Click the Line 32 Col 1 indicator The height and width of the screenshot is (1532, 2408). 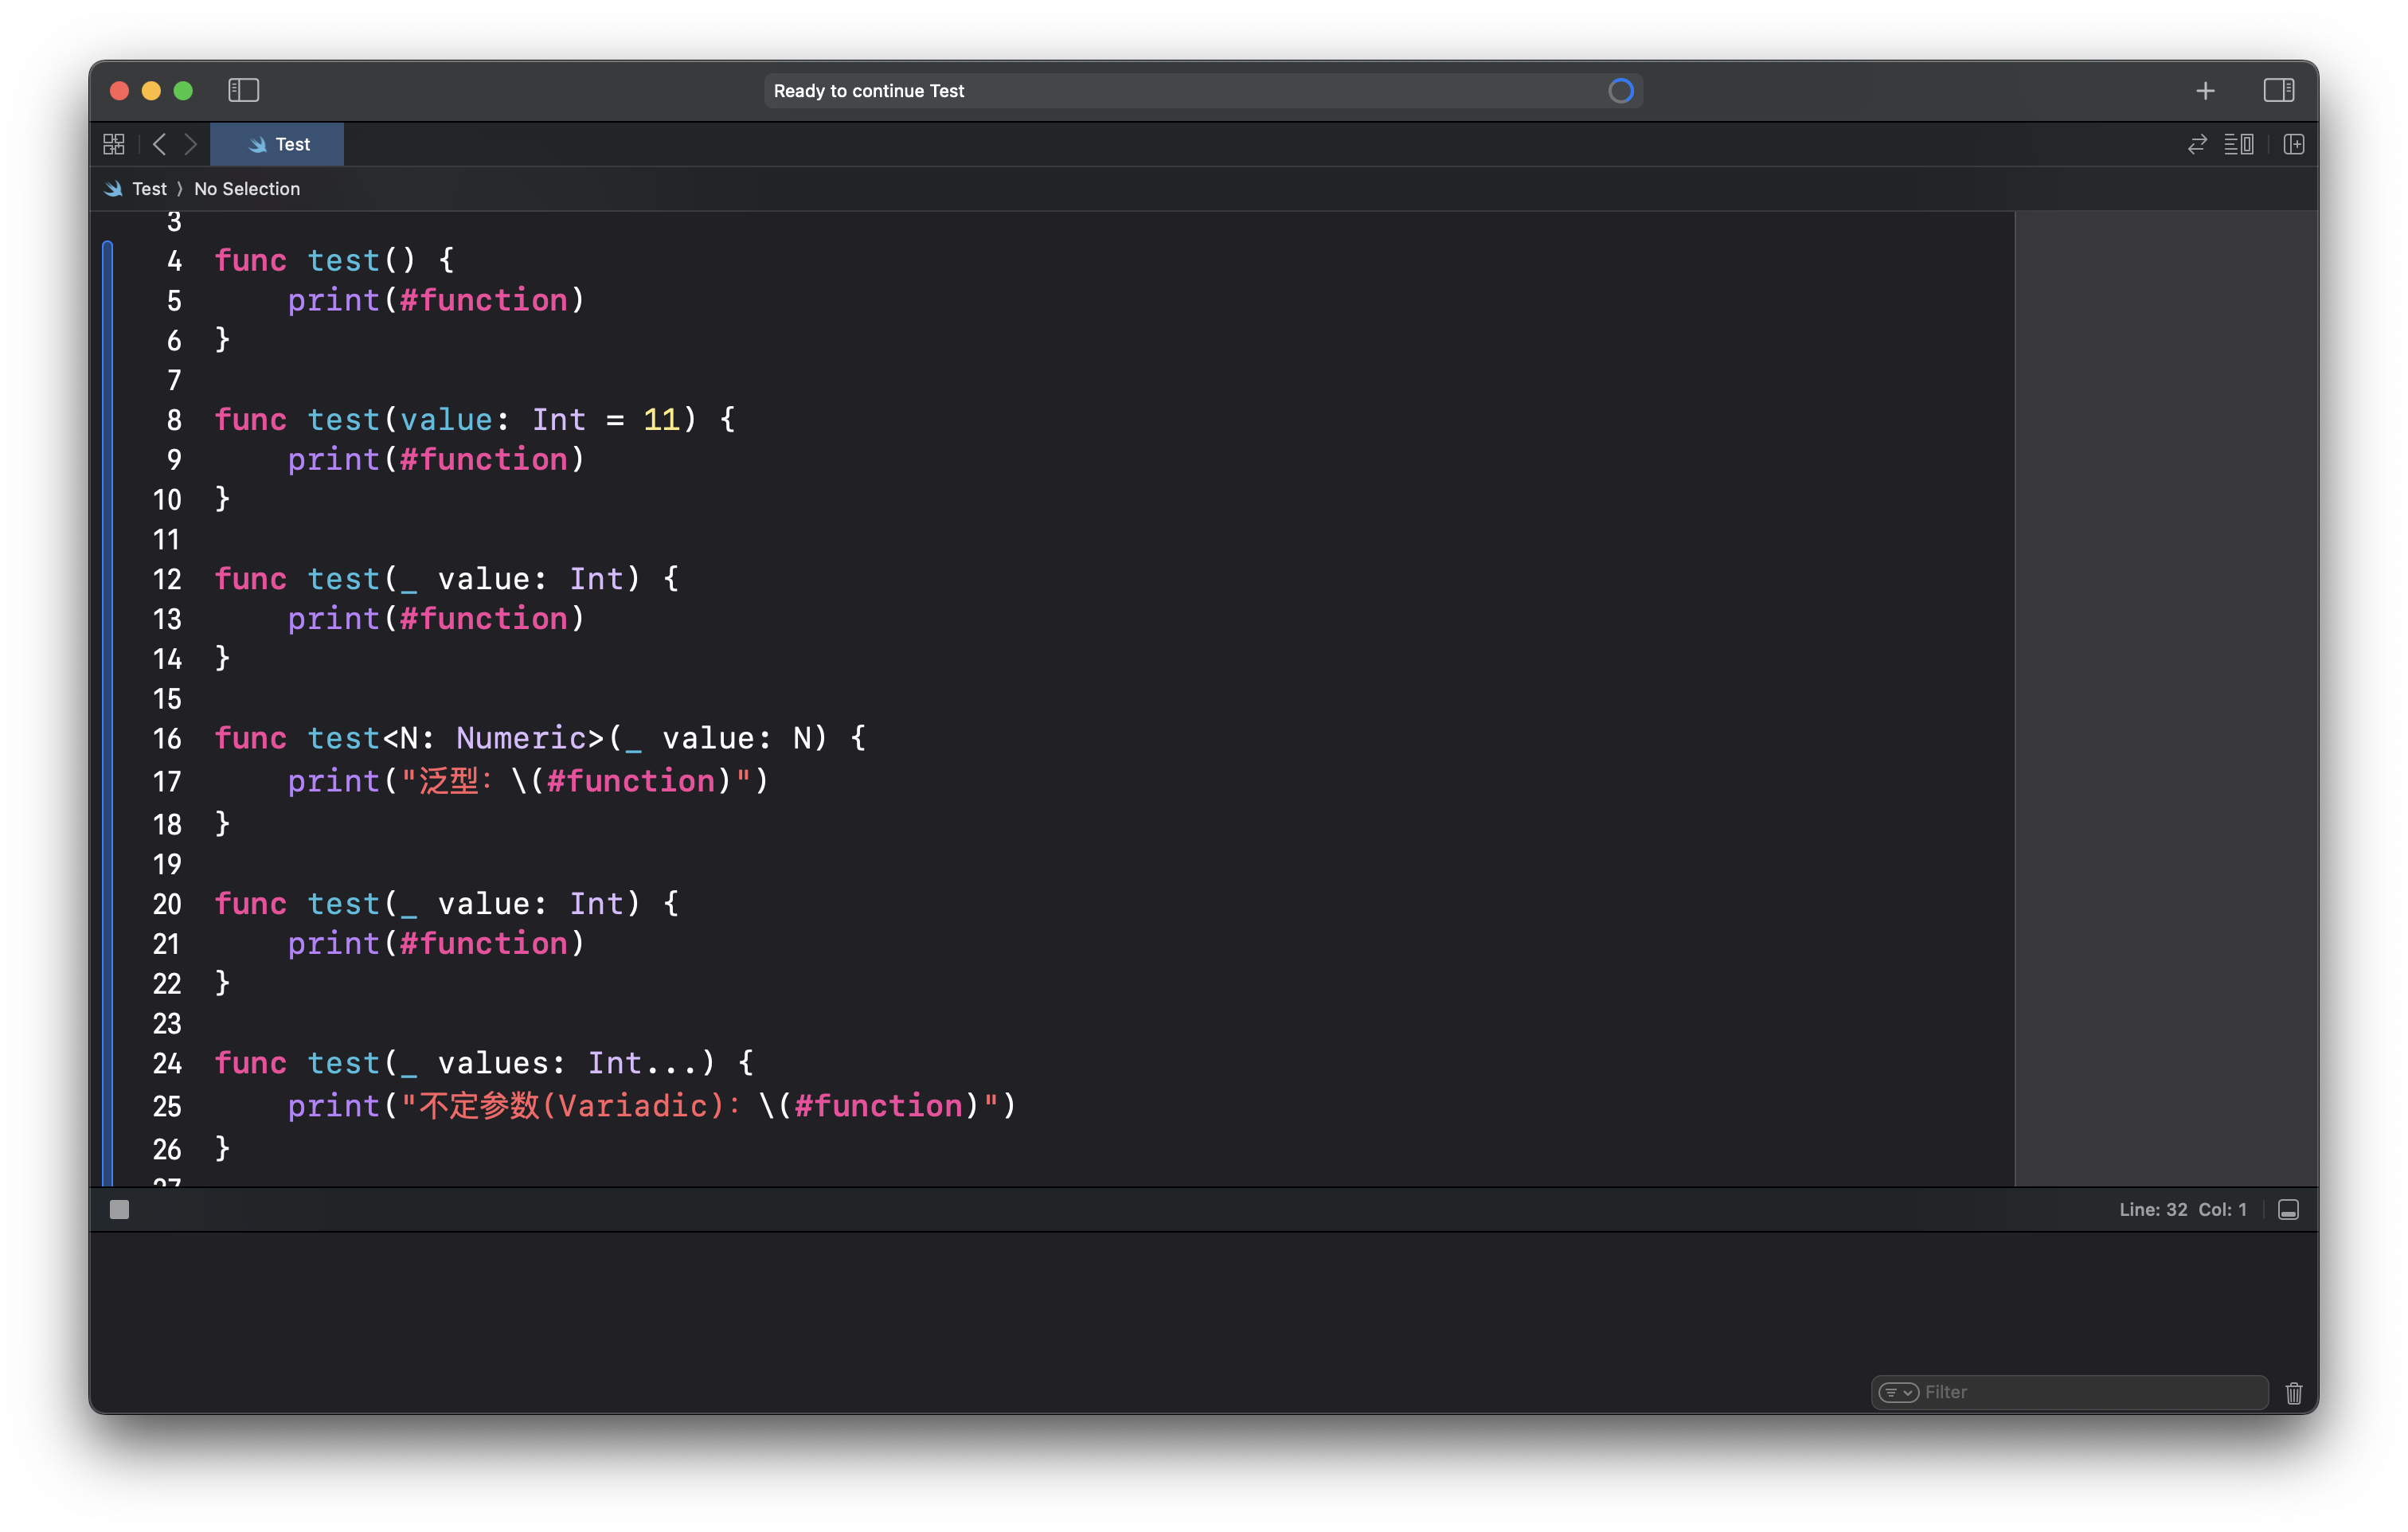pyautogui.click(x=2182, y=1210)
